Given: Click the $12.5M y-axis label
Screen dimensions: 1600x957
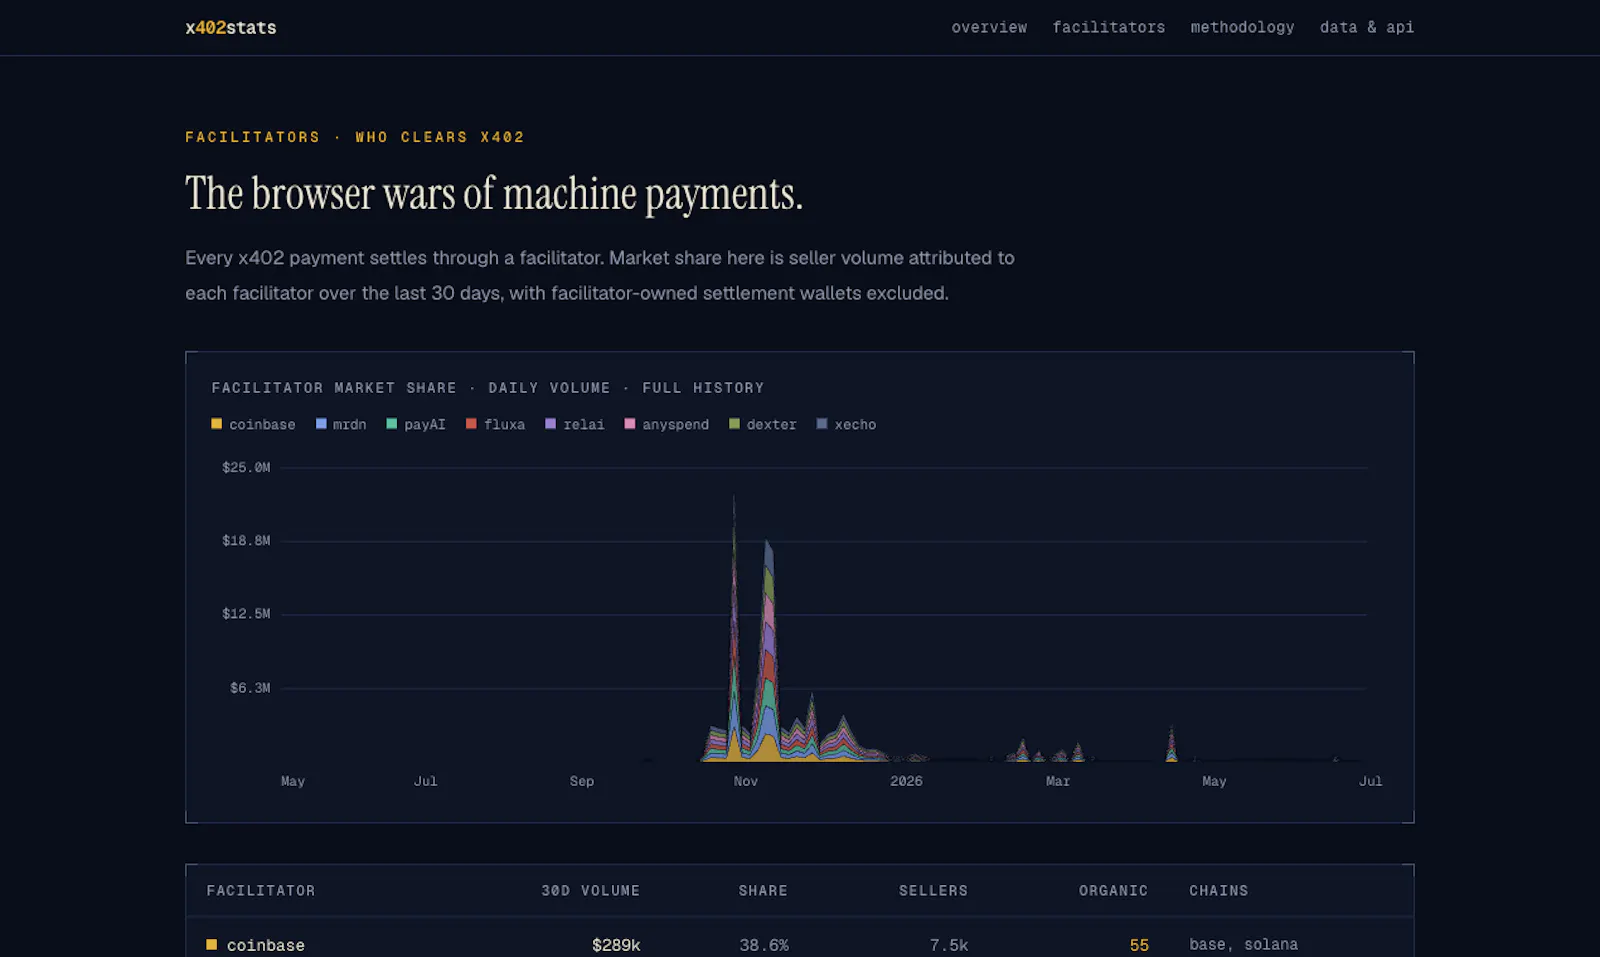Looking at the screenshot, I should coord(246,614).
